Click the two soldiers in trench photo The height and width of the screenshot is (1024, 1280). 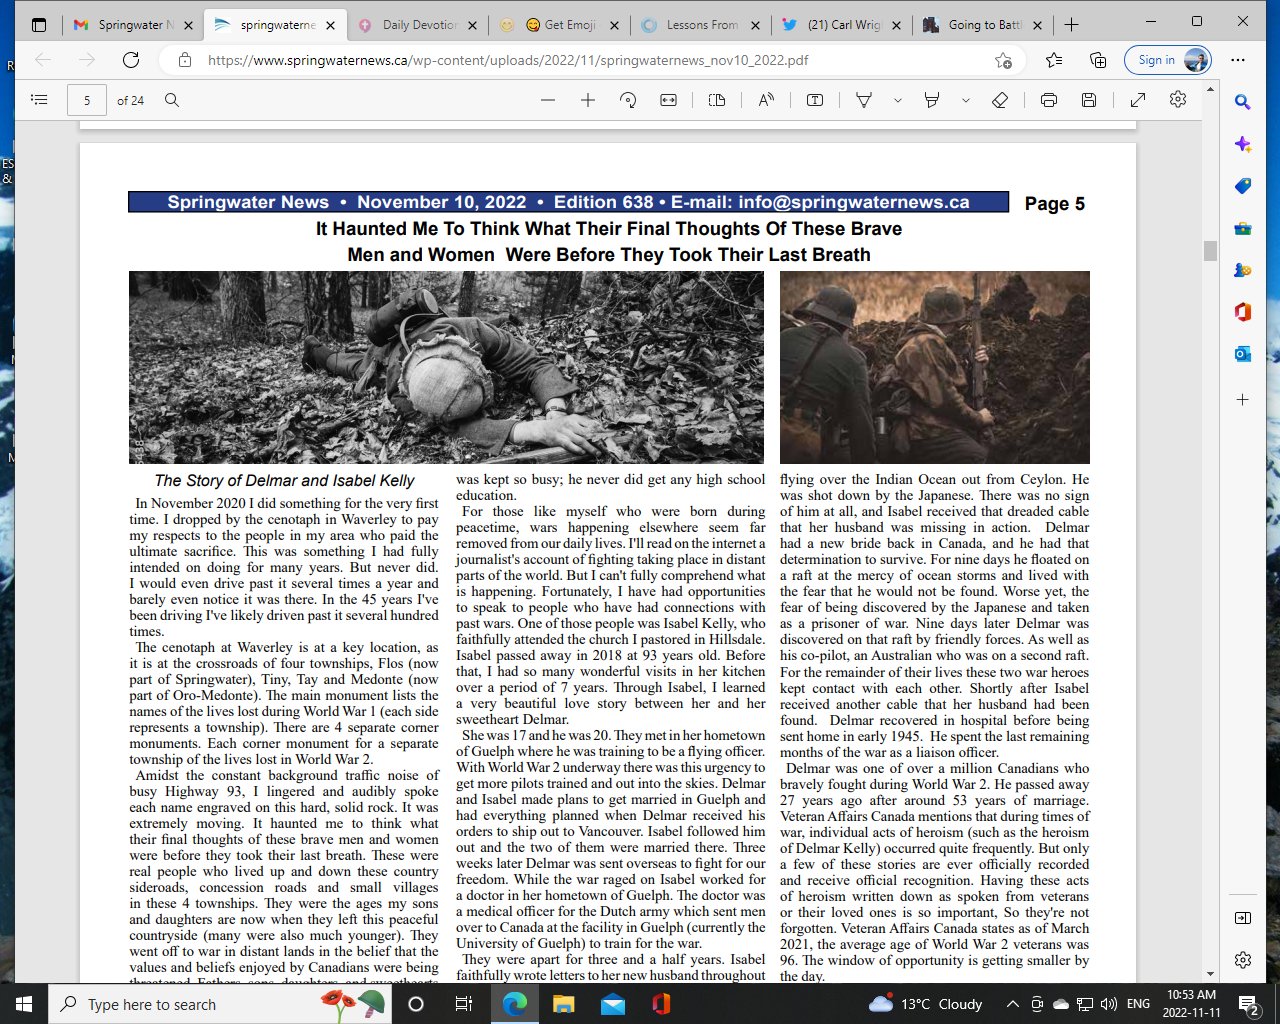pyautogui.click(x=935, y=367)
